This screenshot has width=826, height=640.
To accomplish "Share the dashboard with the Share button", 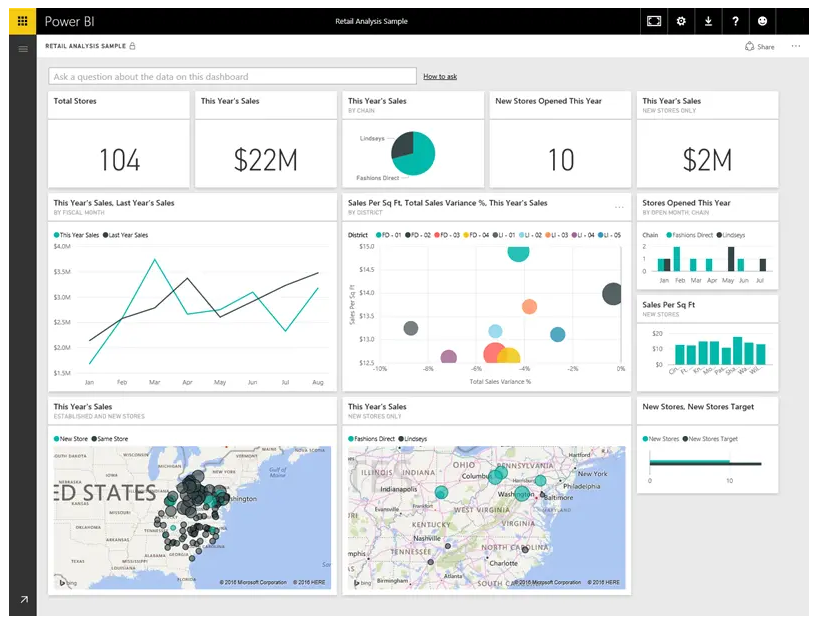I will [760, 46].
